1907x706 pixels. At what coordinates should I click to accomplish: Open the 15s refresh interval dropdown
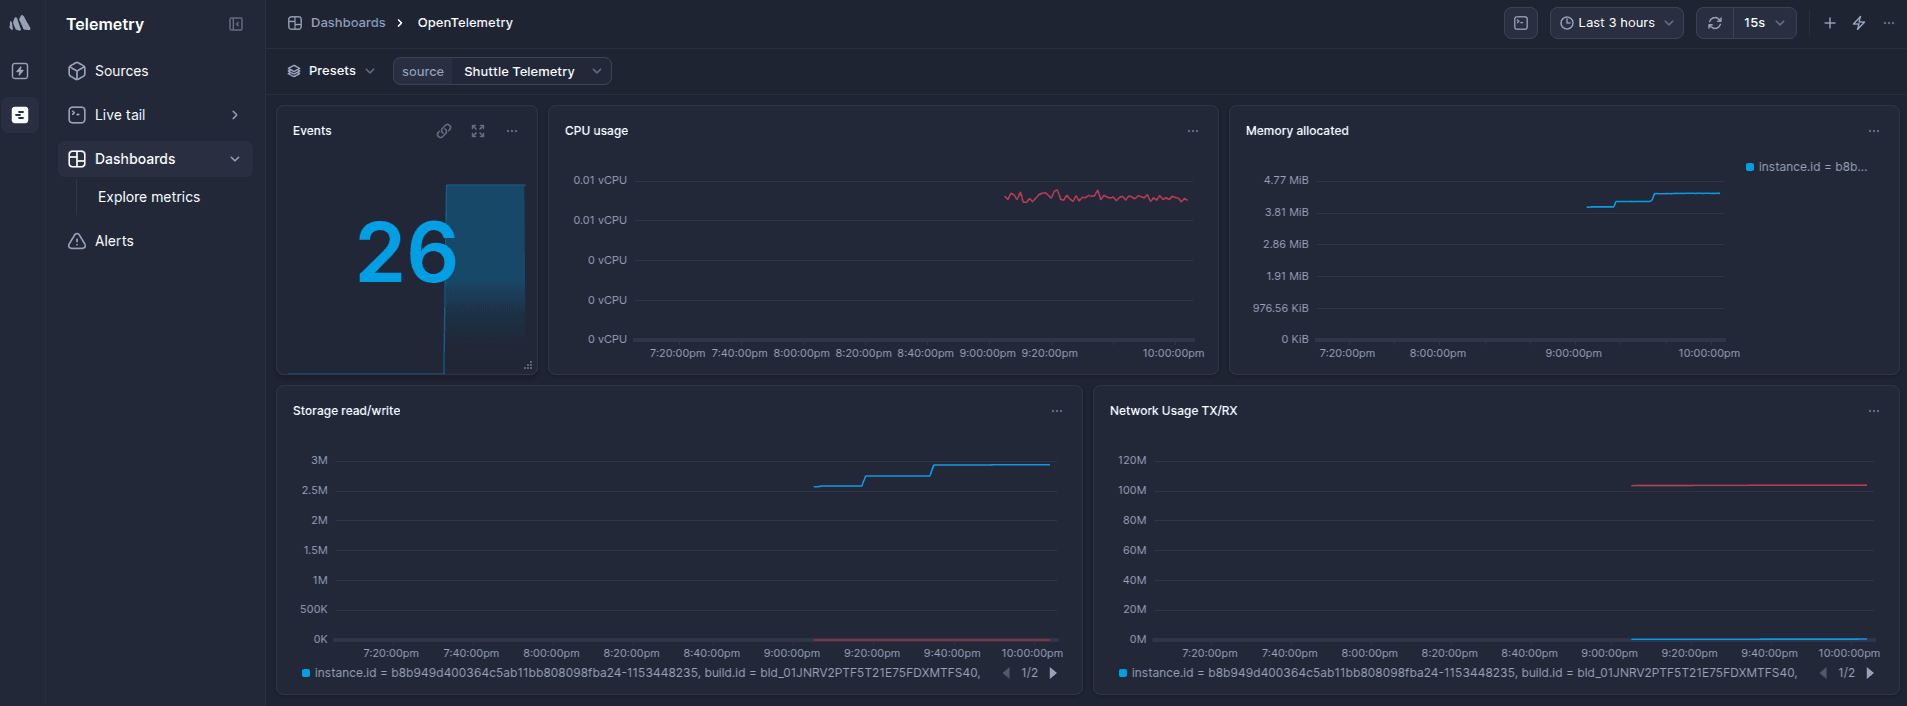[1764, 23]
